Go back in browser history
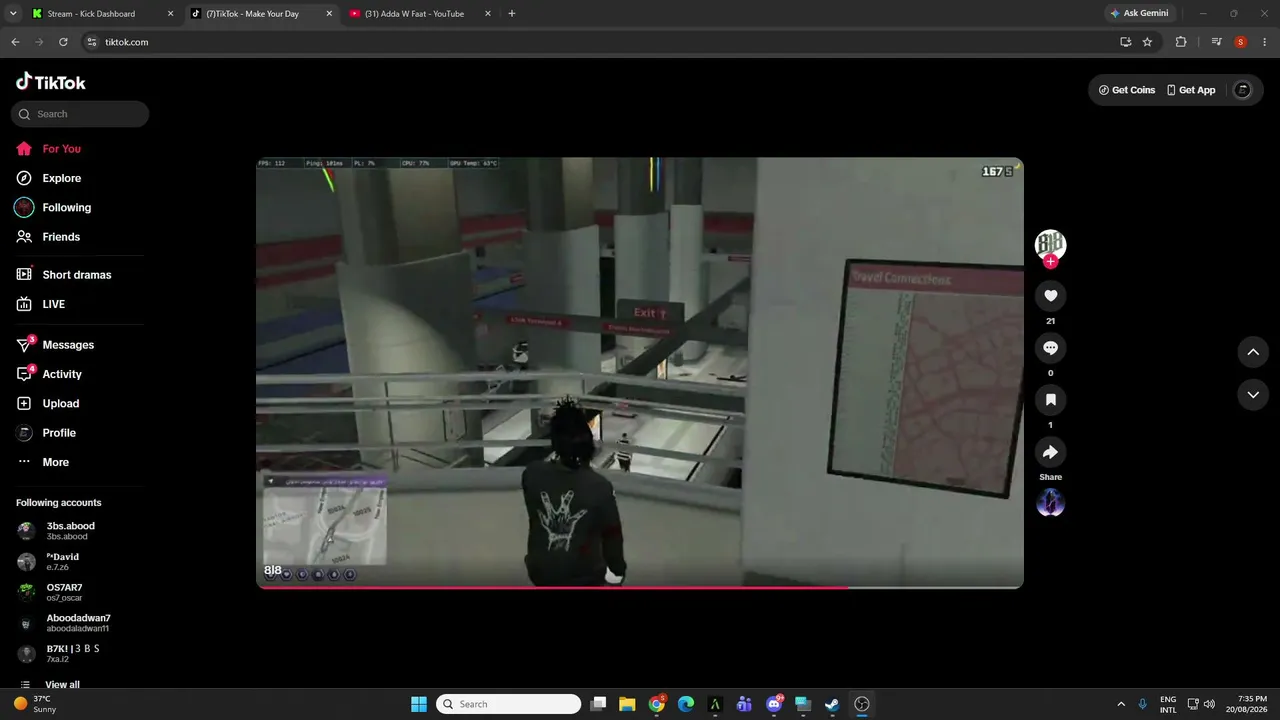This screenshot has width=1280, height=720. 15,42
